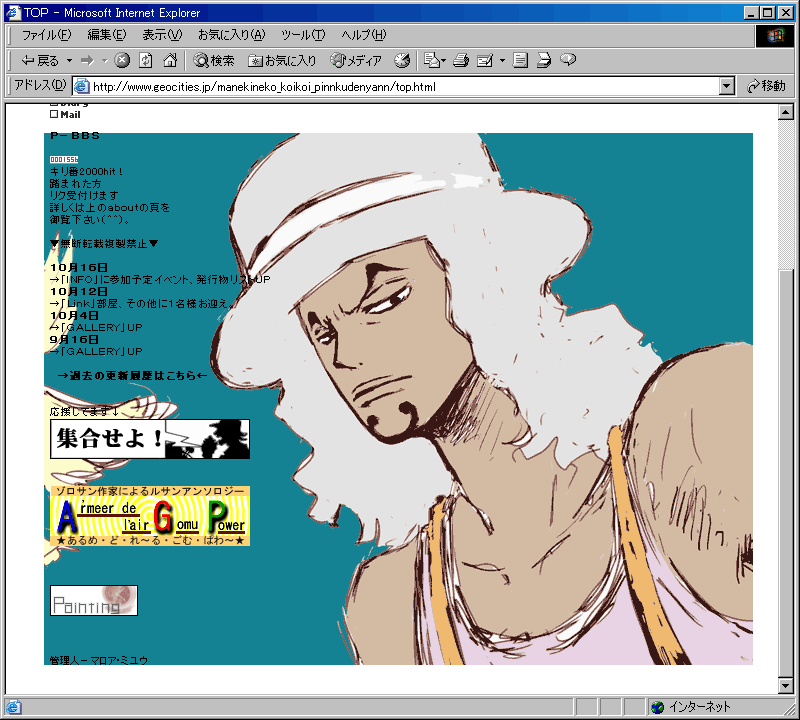Expand the Mail icon dropdown arrow
Screen dimensions: 800x720
[x=443, y=61]
